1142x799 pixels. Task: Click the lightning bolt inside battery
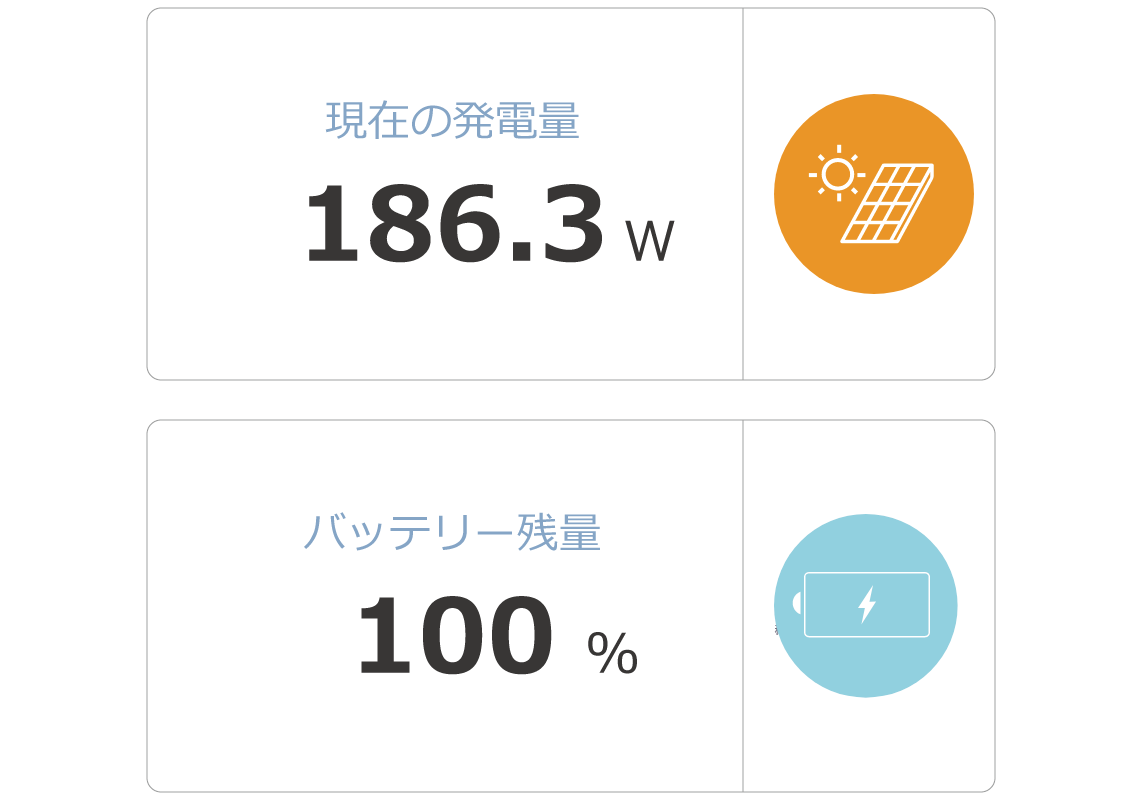tap(866, 605)
